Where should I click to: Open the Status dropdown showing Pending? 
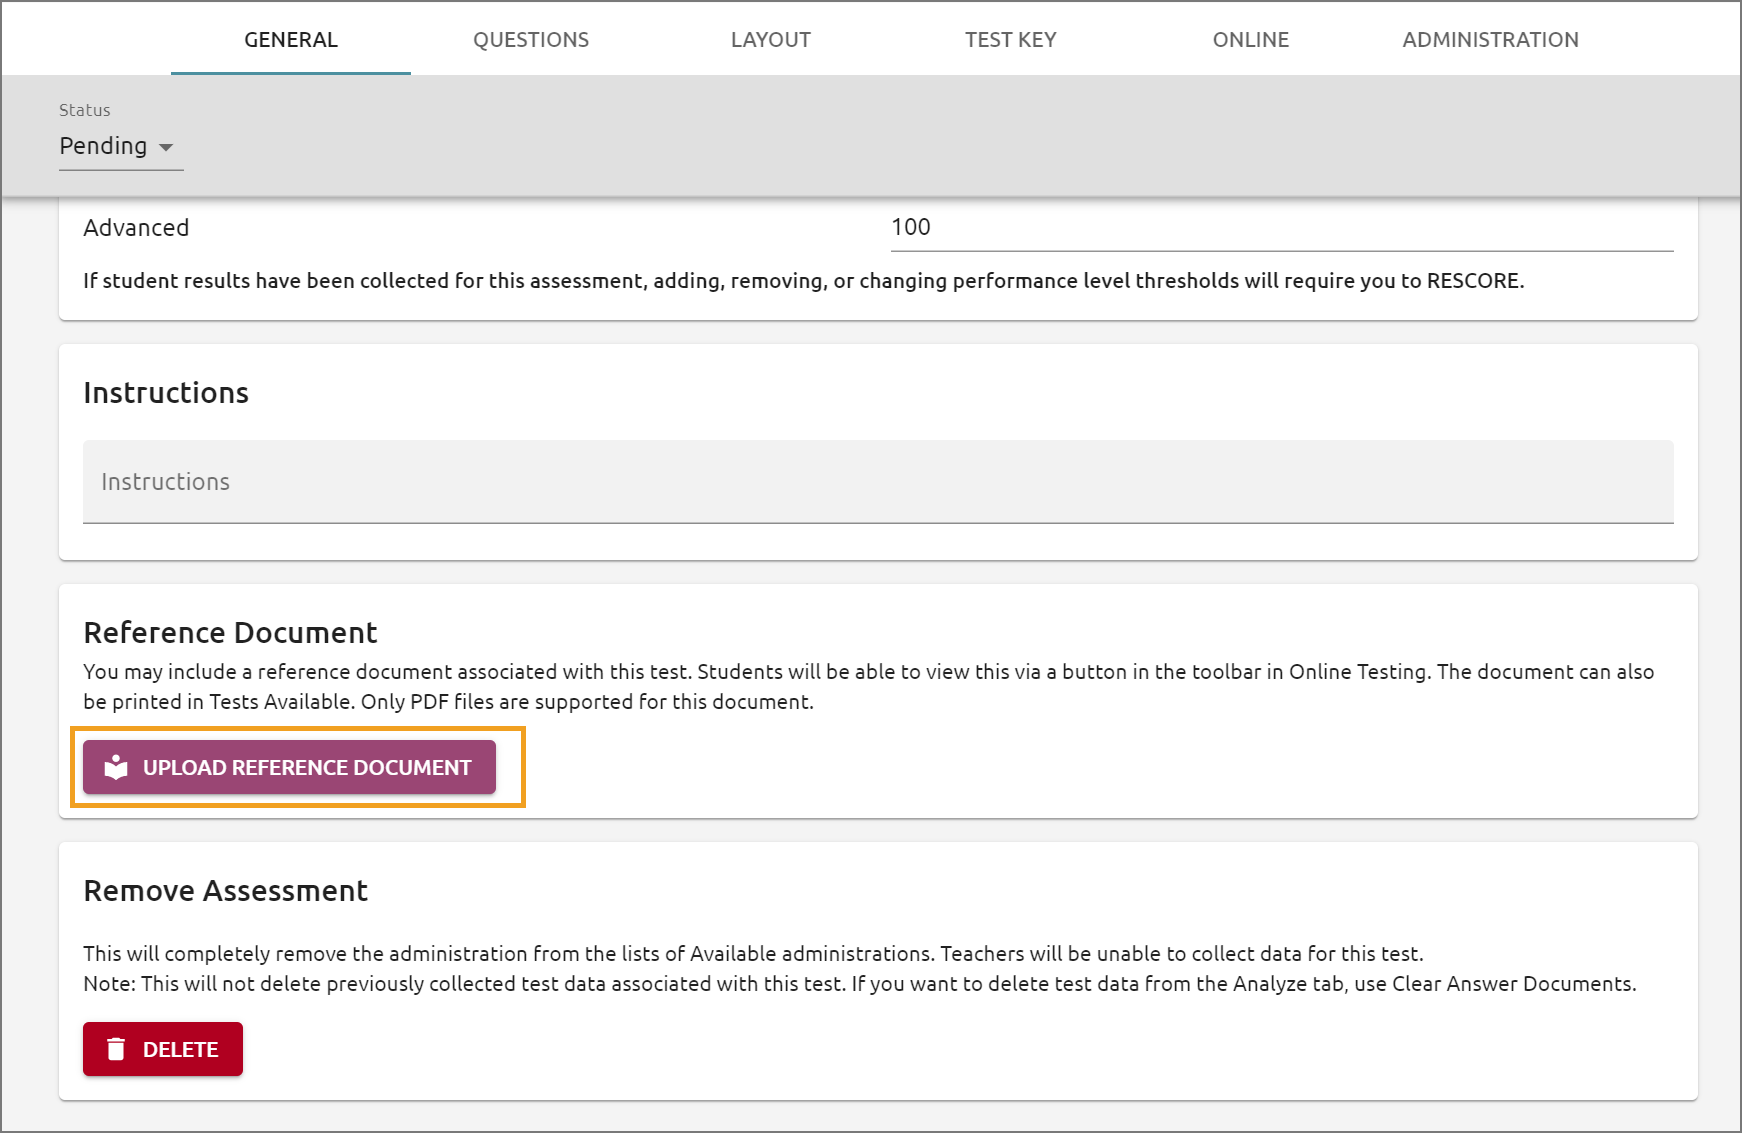121,146
